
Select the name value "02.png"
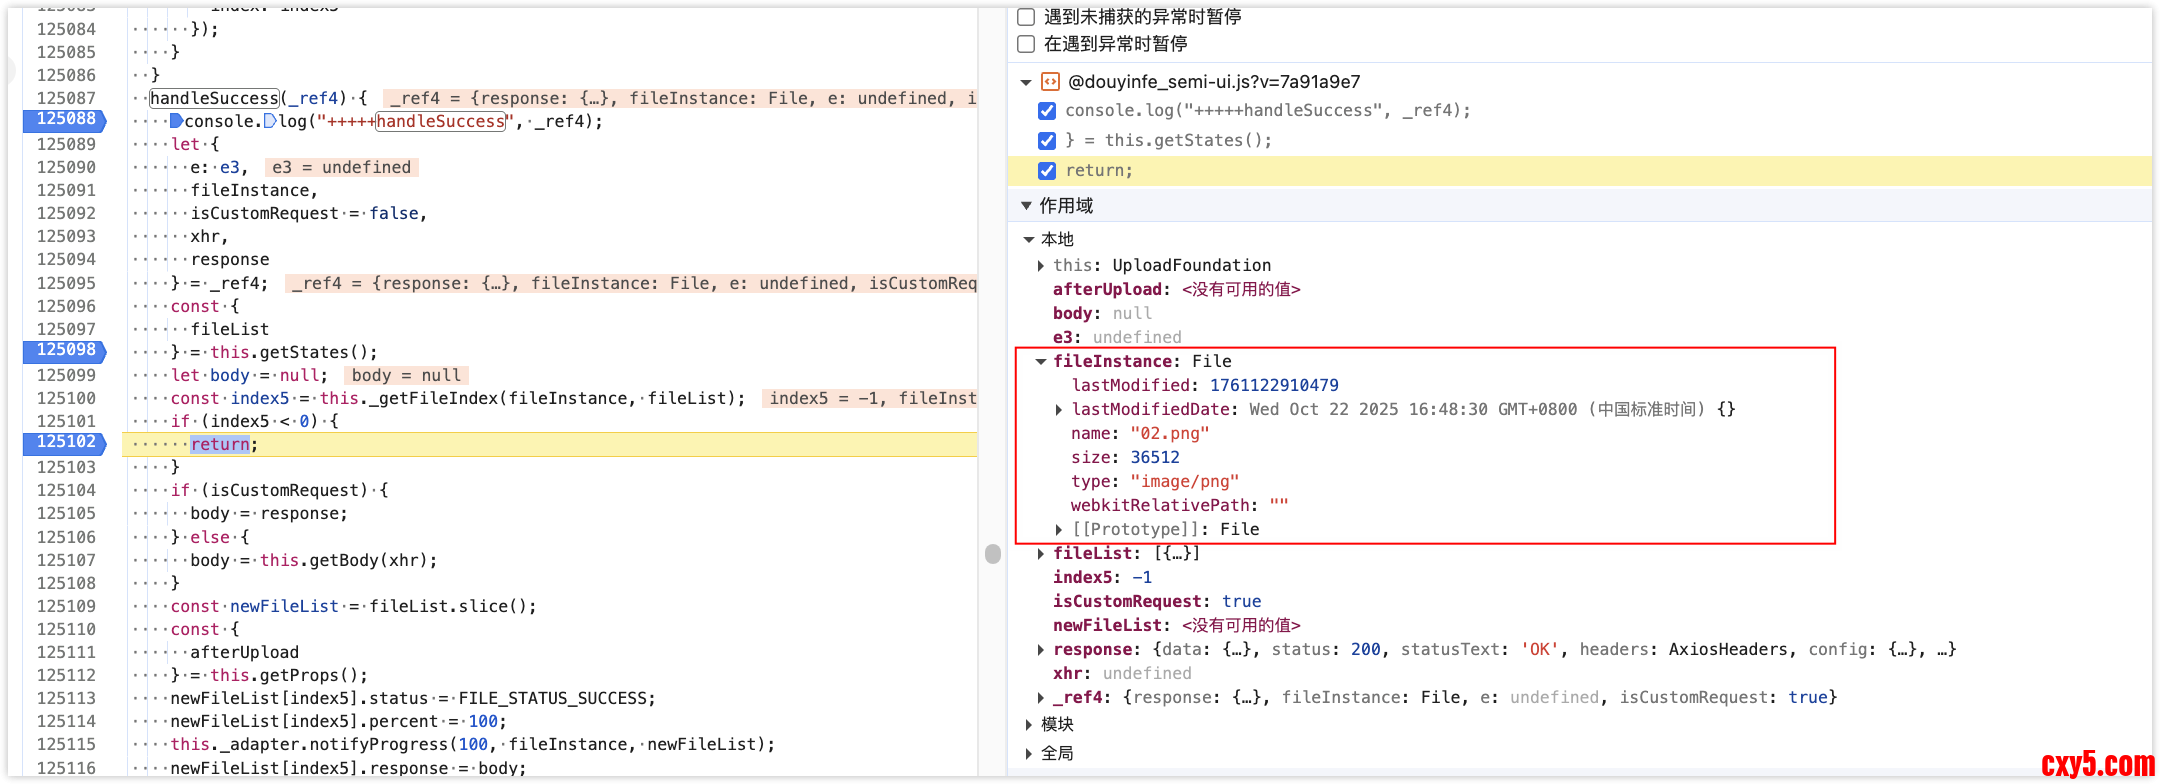coord(1170,434)
